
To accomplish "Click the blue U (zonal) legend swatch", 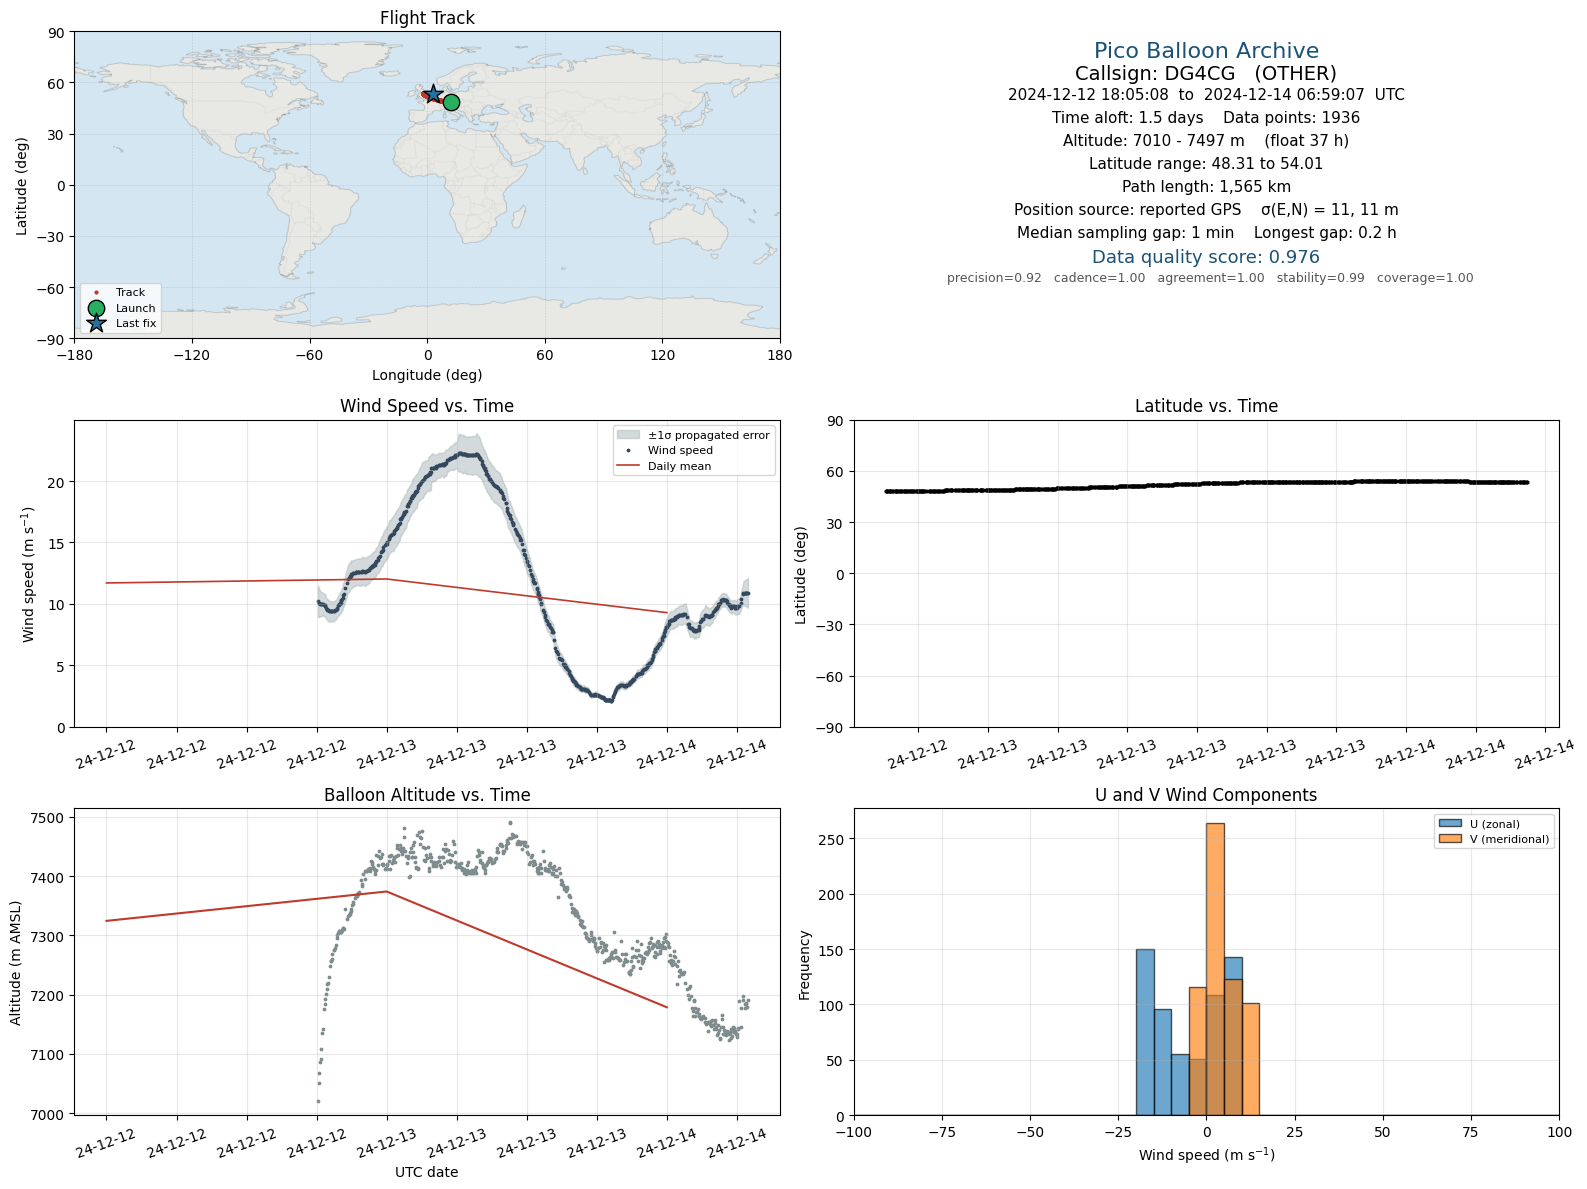I will 1450,824.
